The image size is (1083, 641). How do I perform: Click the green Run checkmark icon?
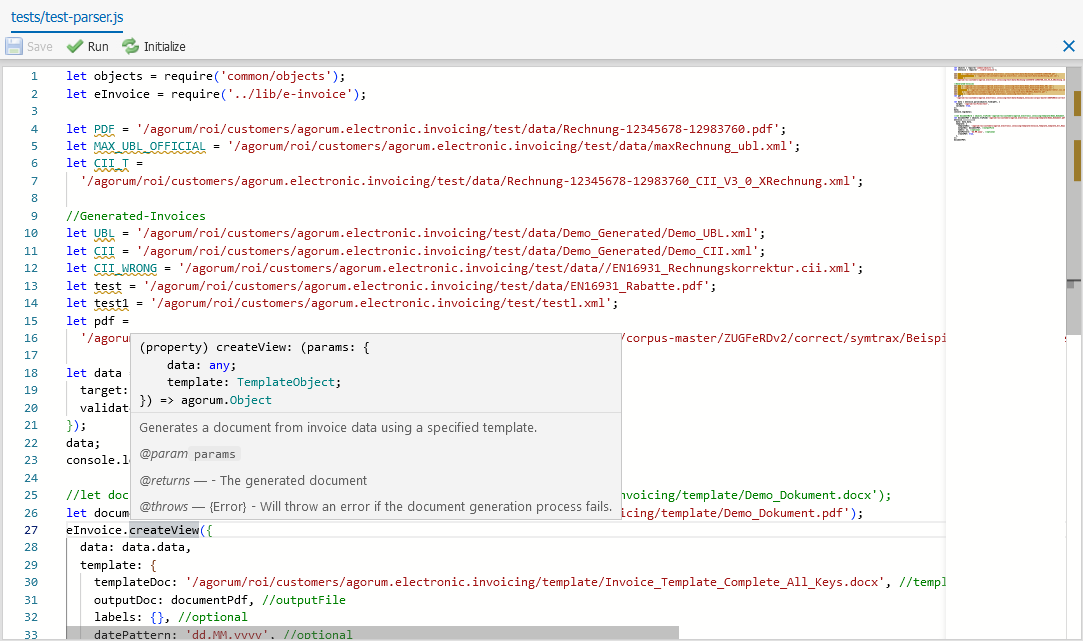click(x=75, y=46)
